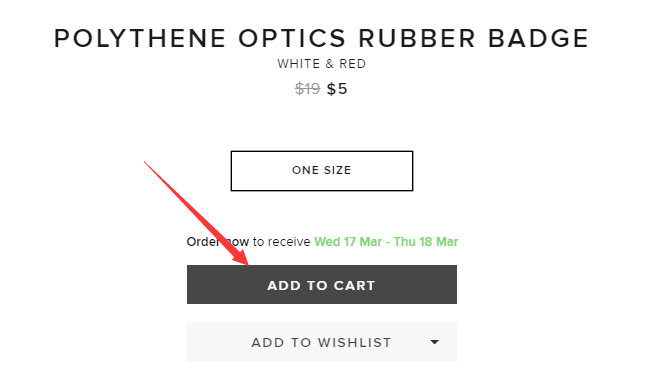This screenshot has width=648, height=381.
Task: Click the red arrow annotation head
Action: click(x=241, y=256)
